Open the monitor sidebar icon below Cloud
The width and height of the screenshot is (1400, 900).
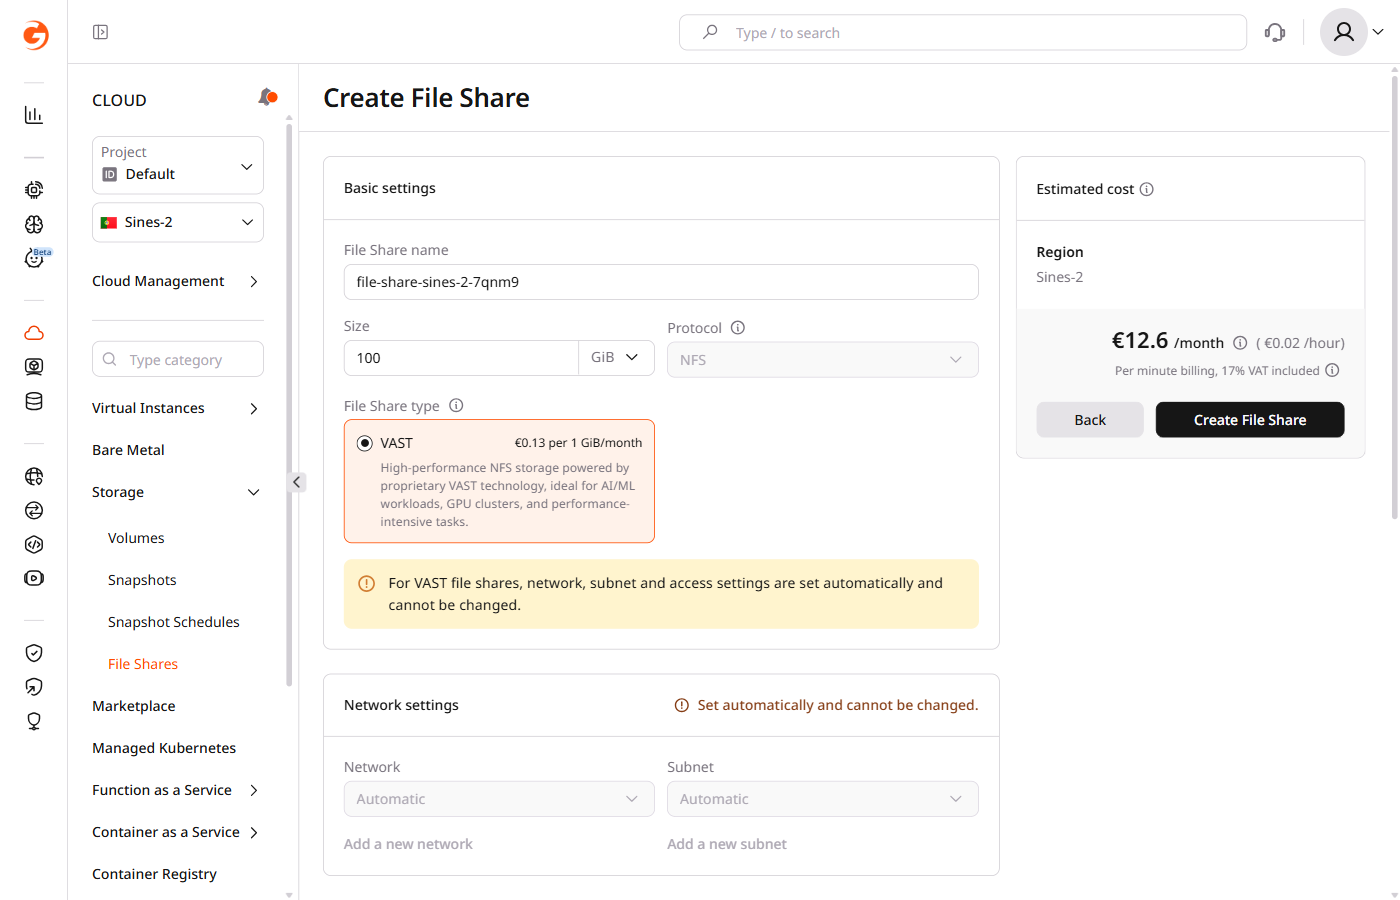click(x=34, y=367)
